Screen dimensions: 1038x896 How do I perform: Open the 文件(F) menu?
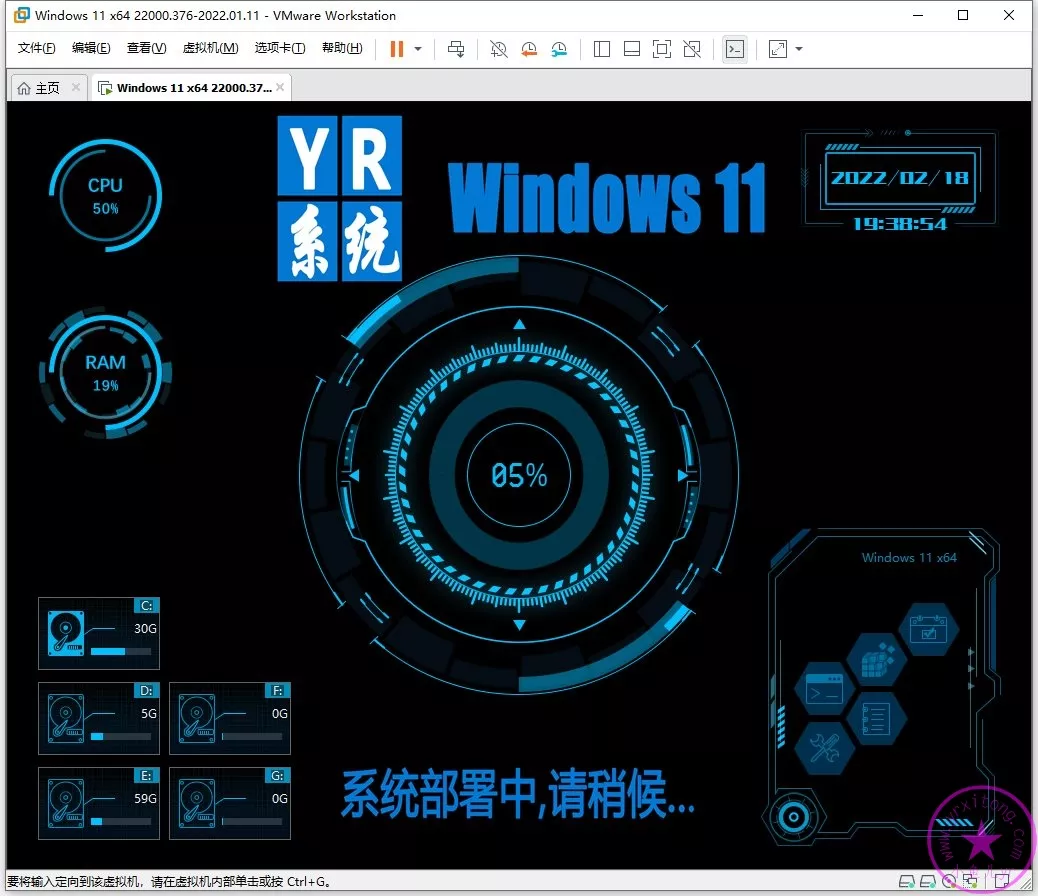click(37, 49)
